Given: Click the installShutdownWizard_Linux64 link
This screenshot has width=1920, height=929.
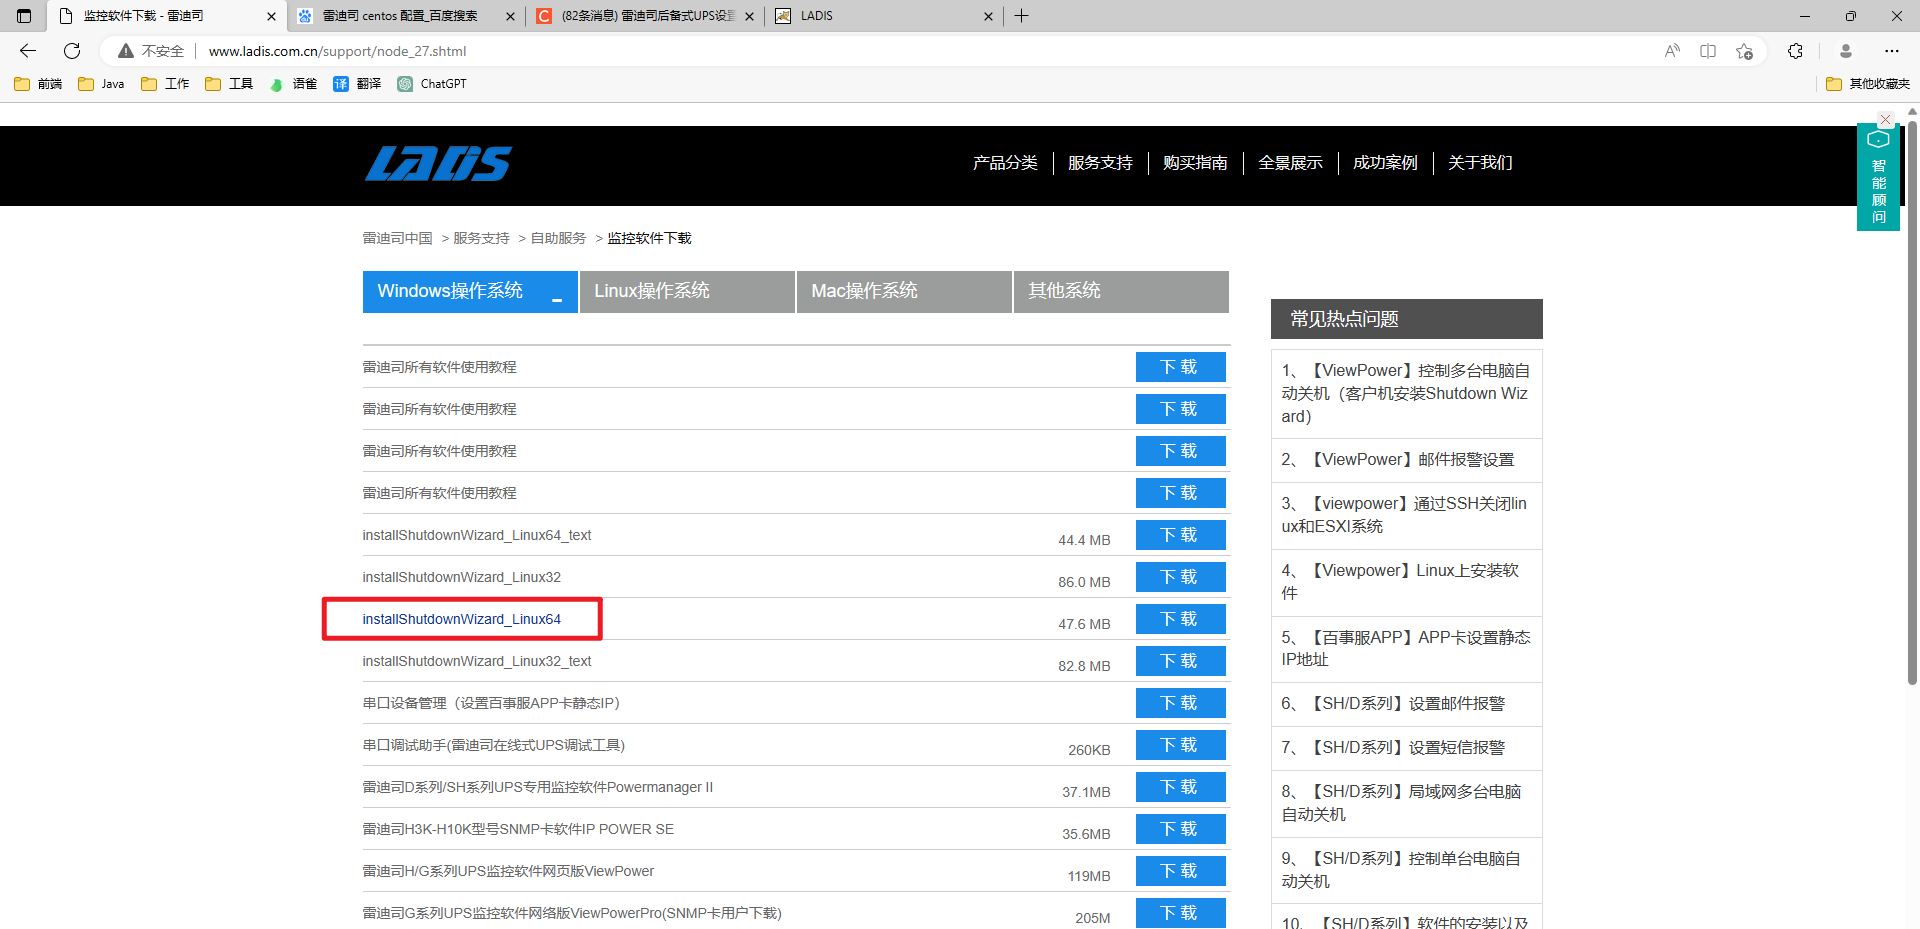Looking at the screenshot, I should (461, 619).
